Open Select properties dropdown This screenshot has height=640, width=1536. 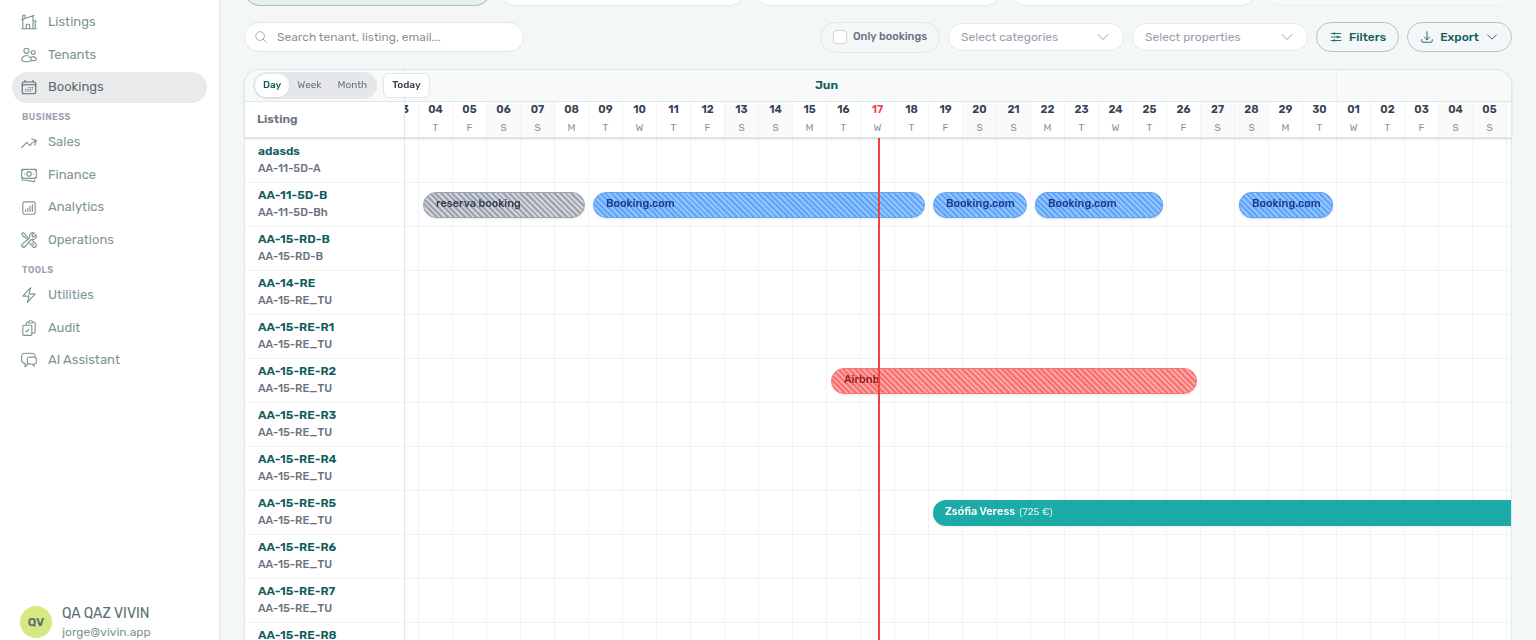[x=1219, y=37]
